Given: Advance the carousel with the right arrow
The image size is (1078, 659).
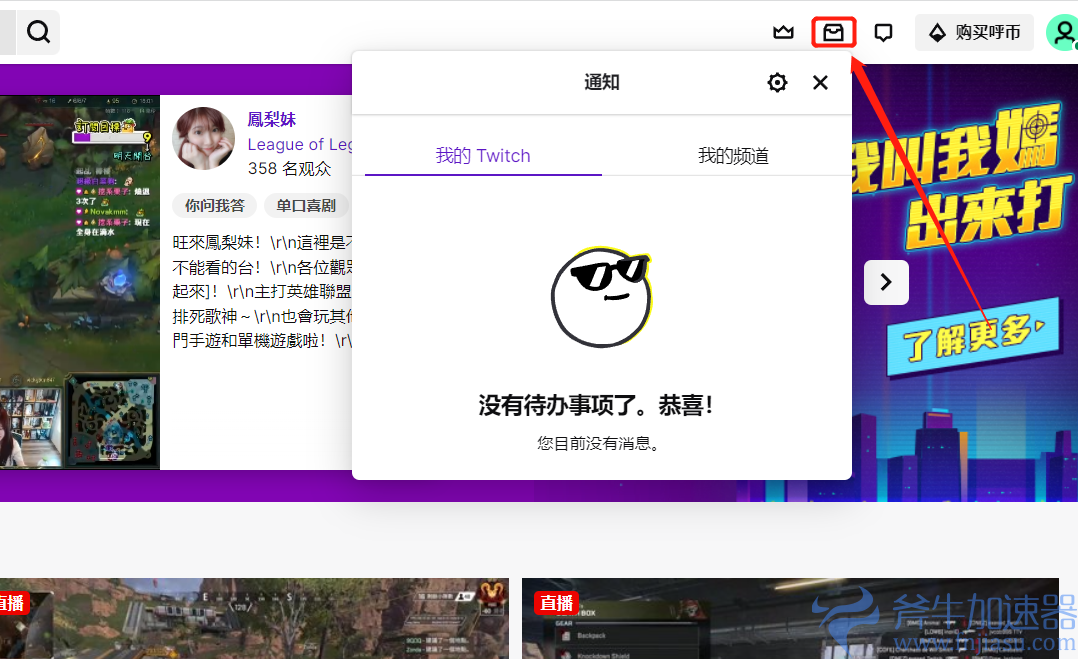Looking at the screenshot, I should pyautogui.click(x=885, y=283).
